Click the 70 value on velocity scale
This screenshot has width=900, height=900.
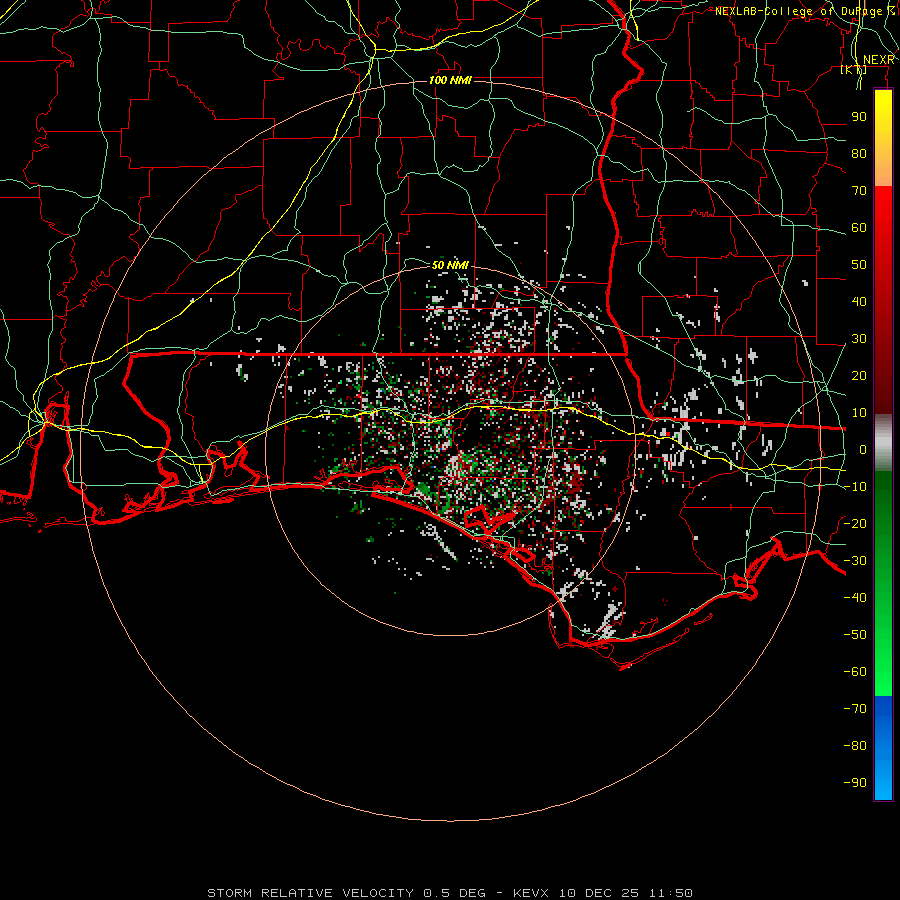pos(859,191)
